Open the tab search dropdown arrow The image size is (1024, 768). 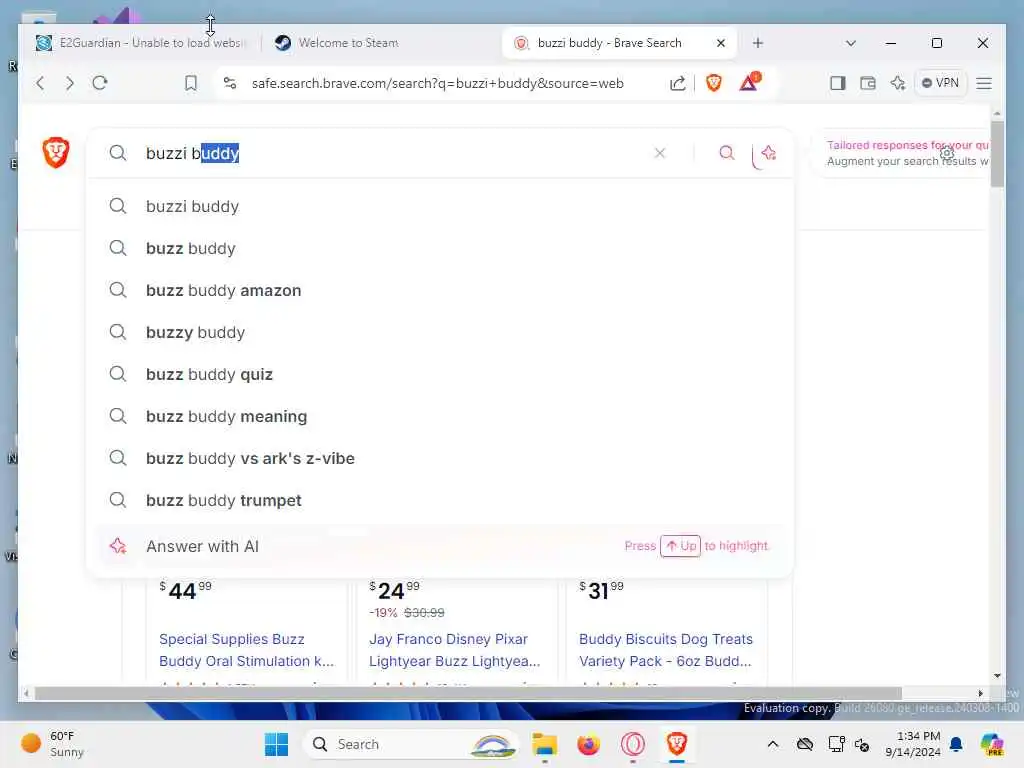coord(850,43)
